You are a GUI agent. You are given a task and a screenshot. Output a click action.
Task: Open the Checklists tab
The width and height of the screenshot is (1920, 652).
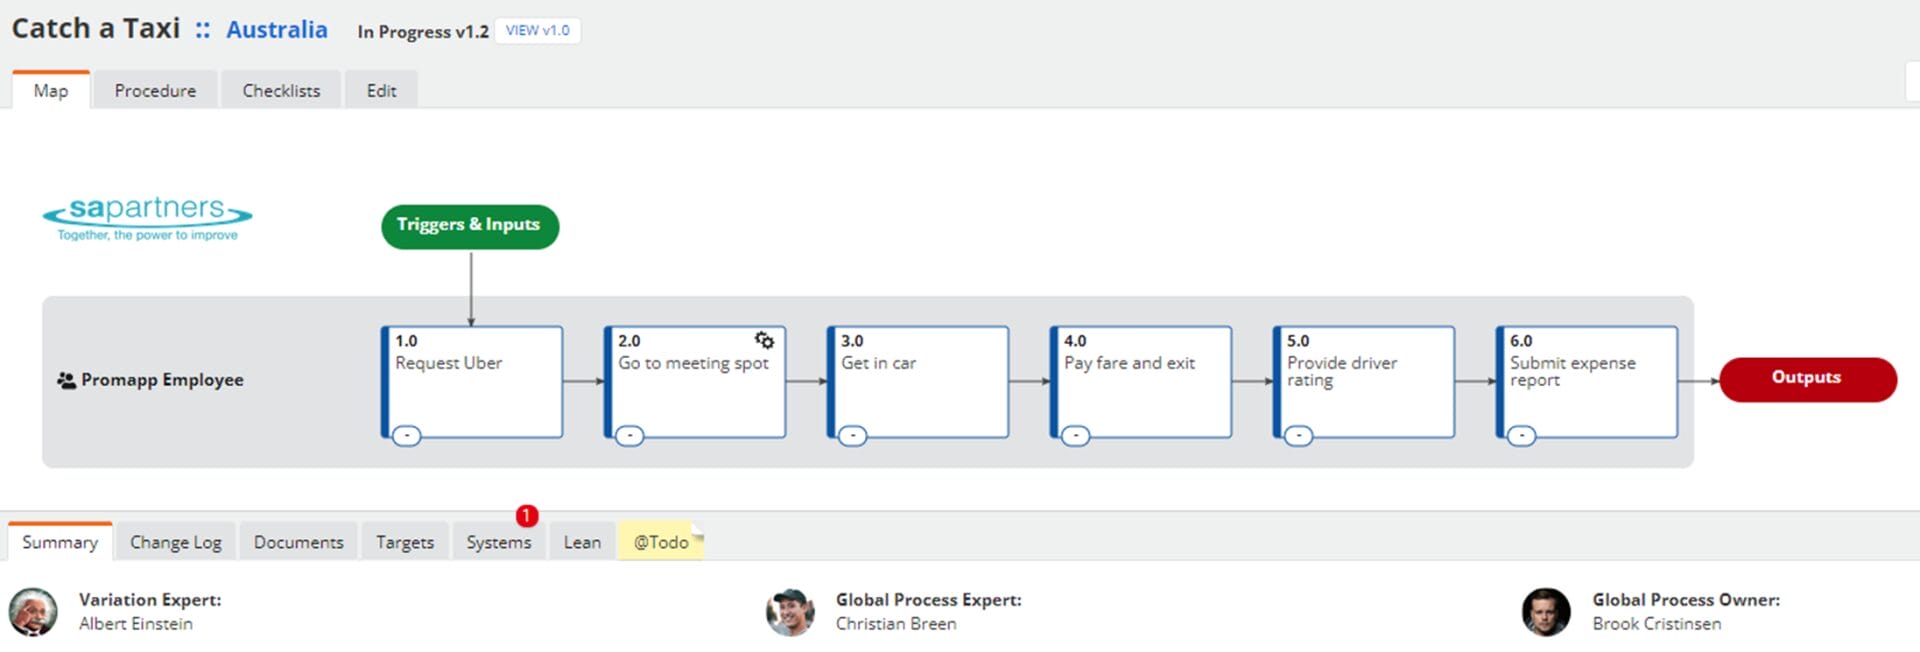click(x=281, y=91)
